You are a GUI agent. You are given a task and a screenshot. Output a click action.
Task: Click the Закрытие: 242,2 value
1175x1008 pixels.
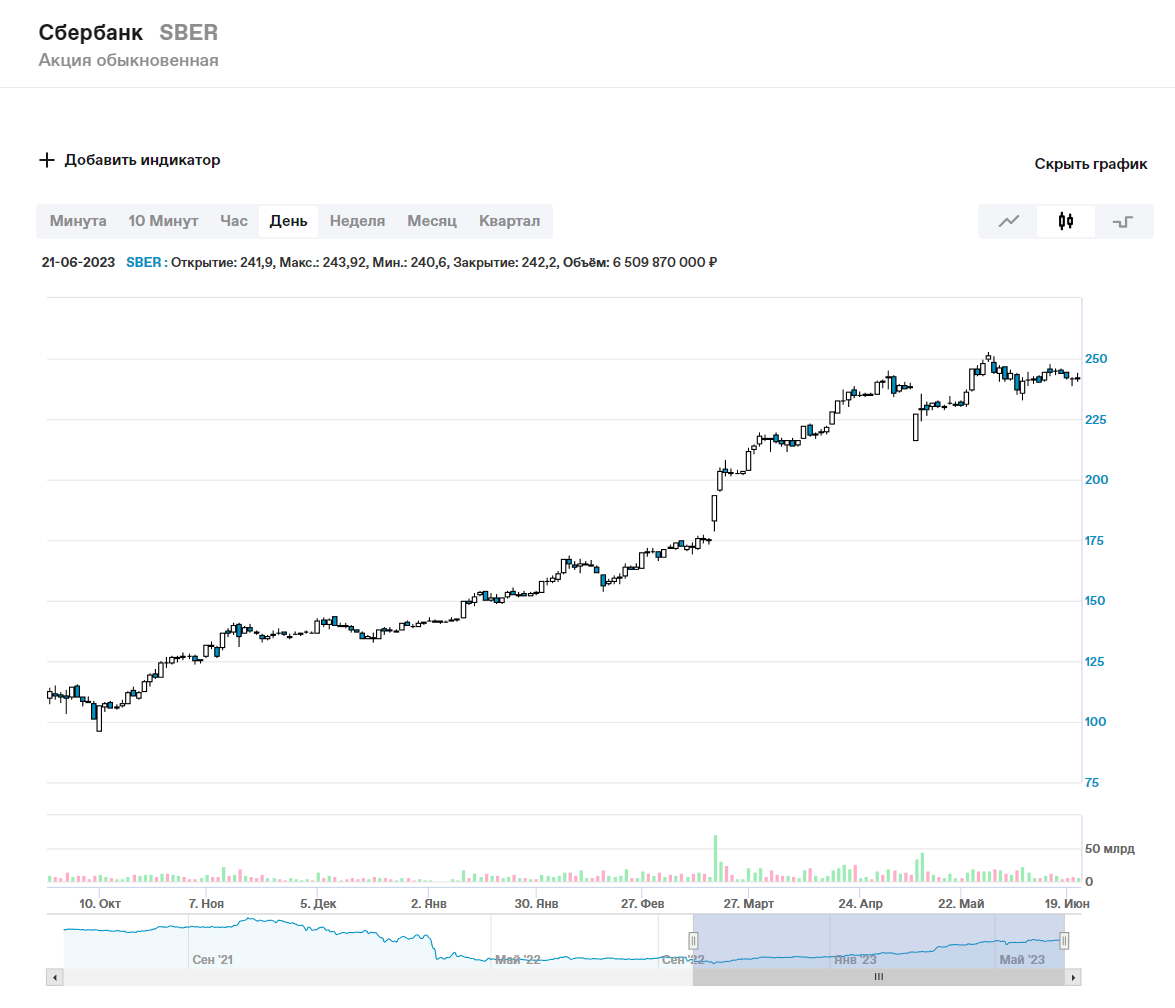tap(506, 262)
